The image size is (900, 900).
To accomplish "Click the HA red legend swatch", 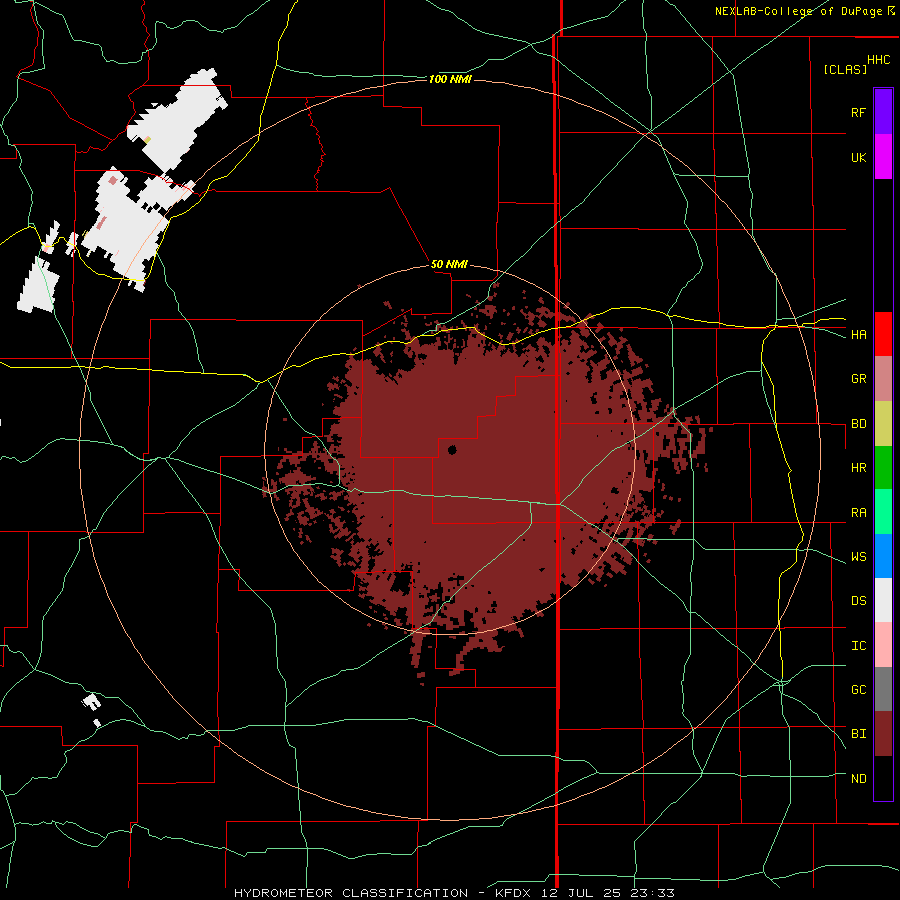I will (883, 334).
